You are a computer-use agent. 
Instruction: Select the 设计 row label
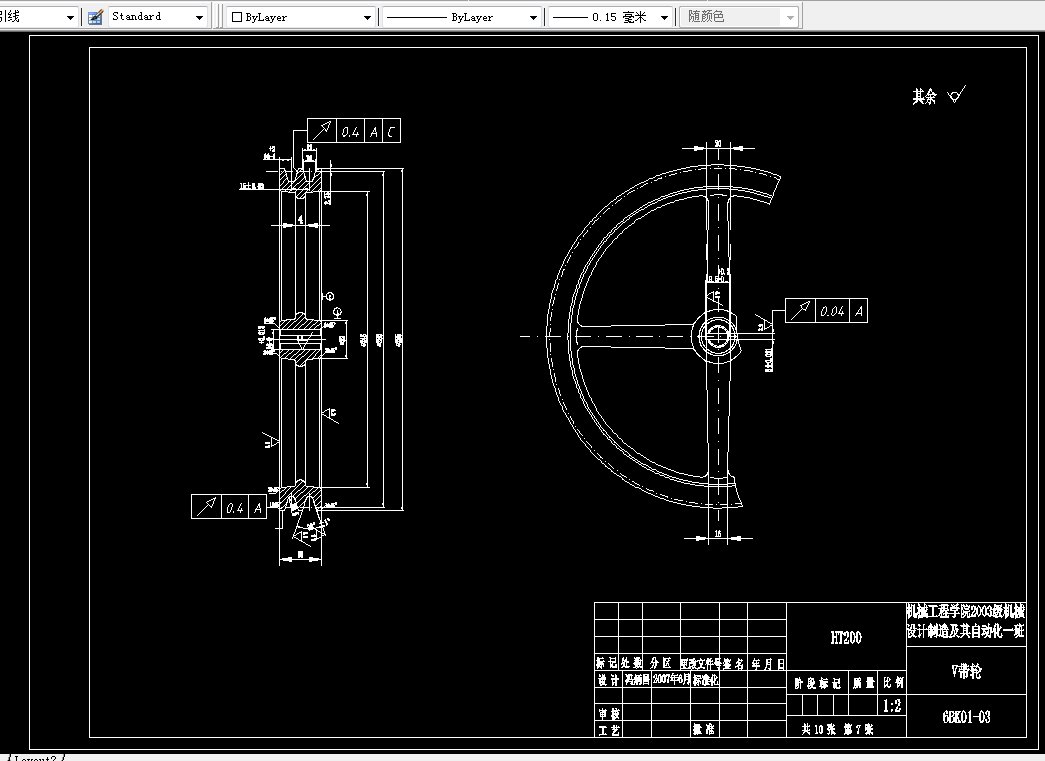coord(608,680)
